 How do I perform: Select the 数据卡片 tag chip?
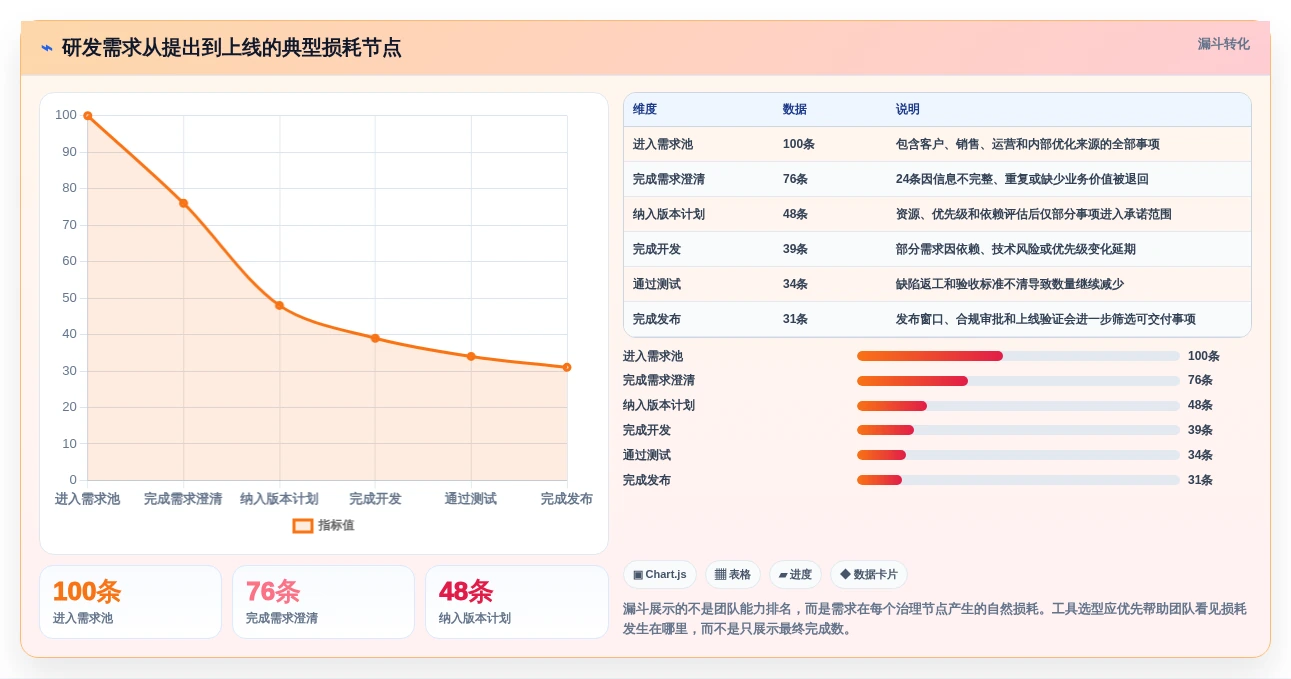869,575
